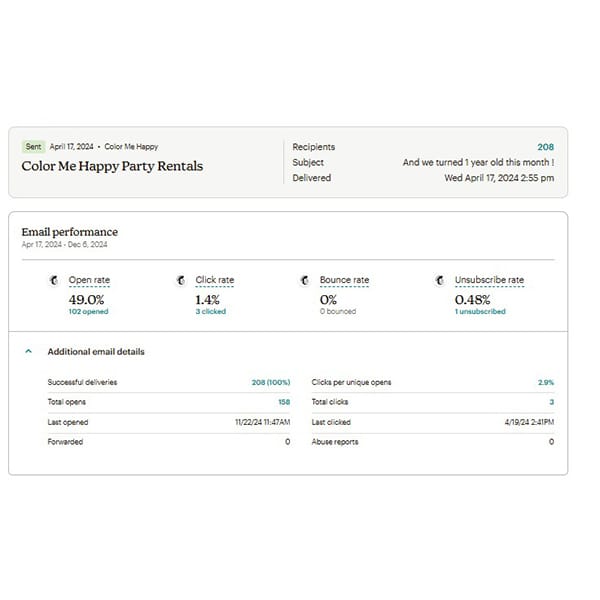The image size is (600, 600).
Task: View the 1 unsubscribed link
Action: tap(480, 311)
